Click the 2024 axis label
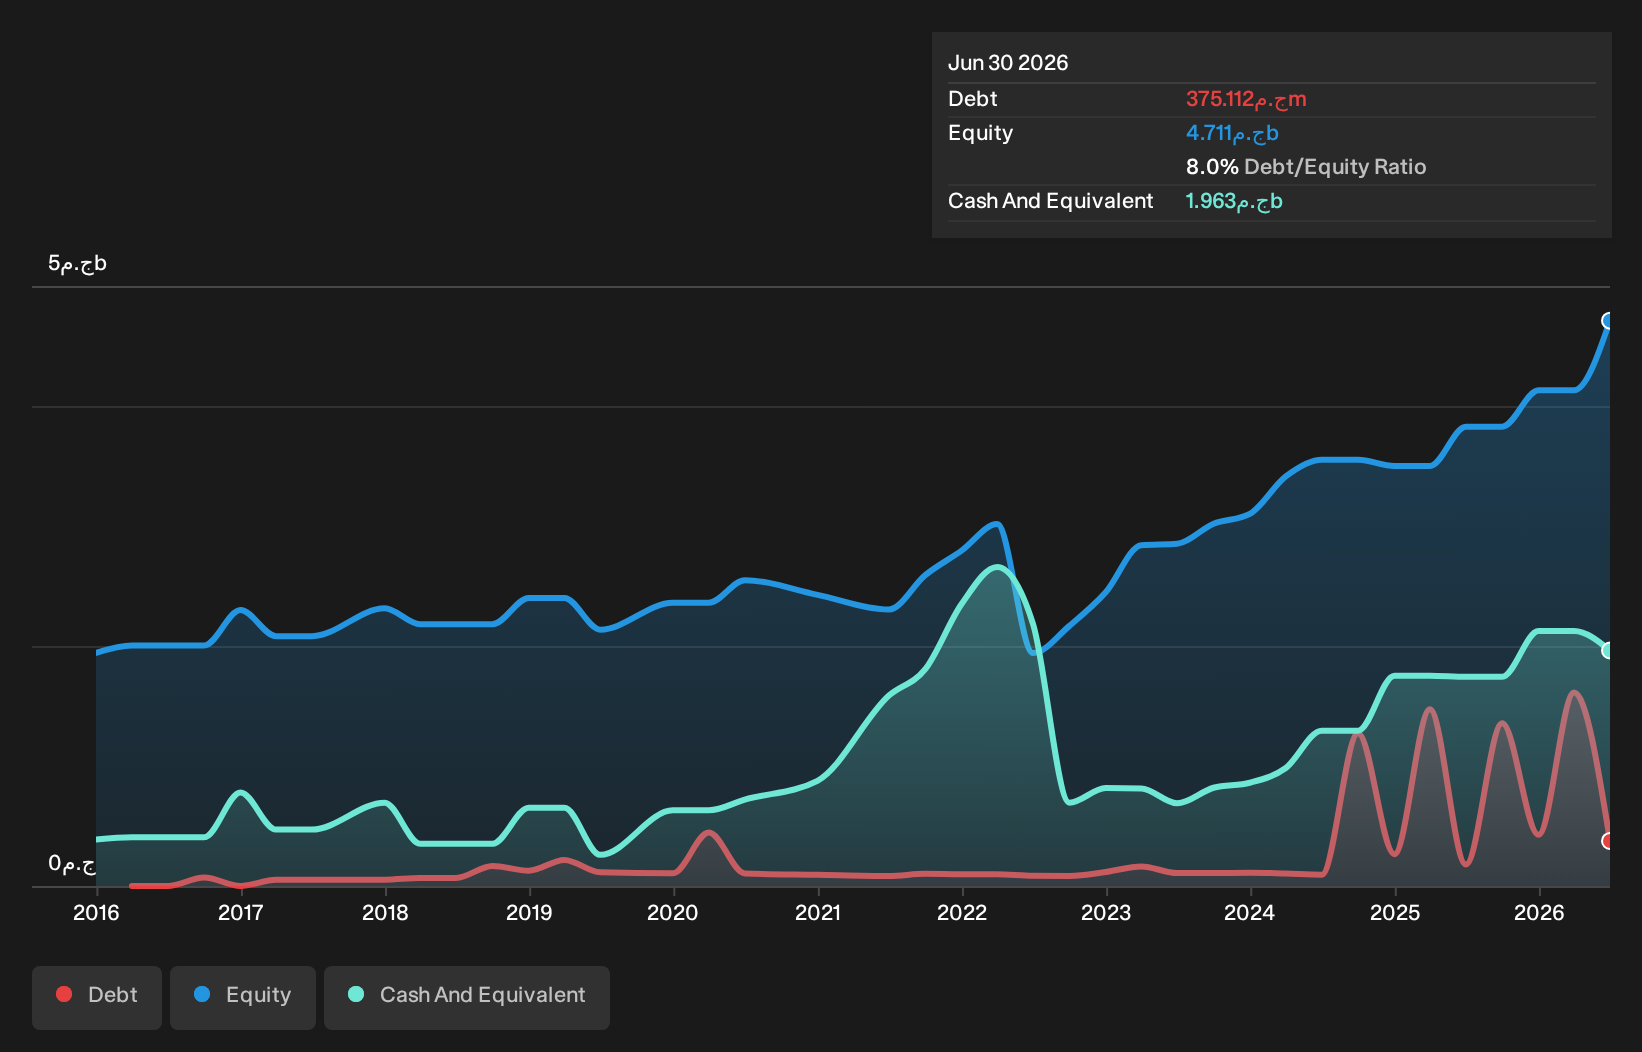Image resolution: width=1642 pixels, height=1052 pixels. (x=1250, y=912)
